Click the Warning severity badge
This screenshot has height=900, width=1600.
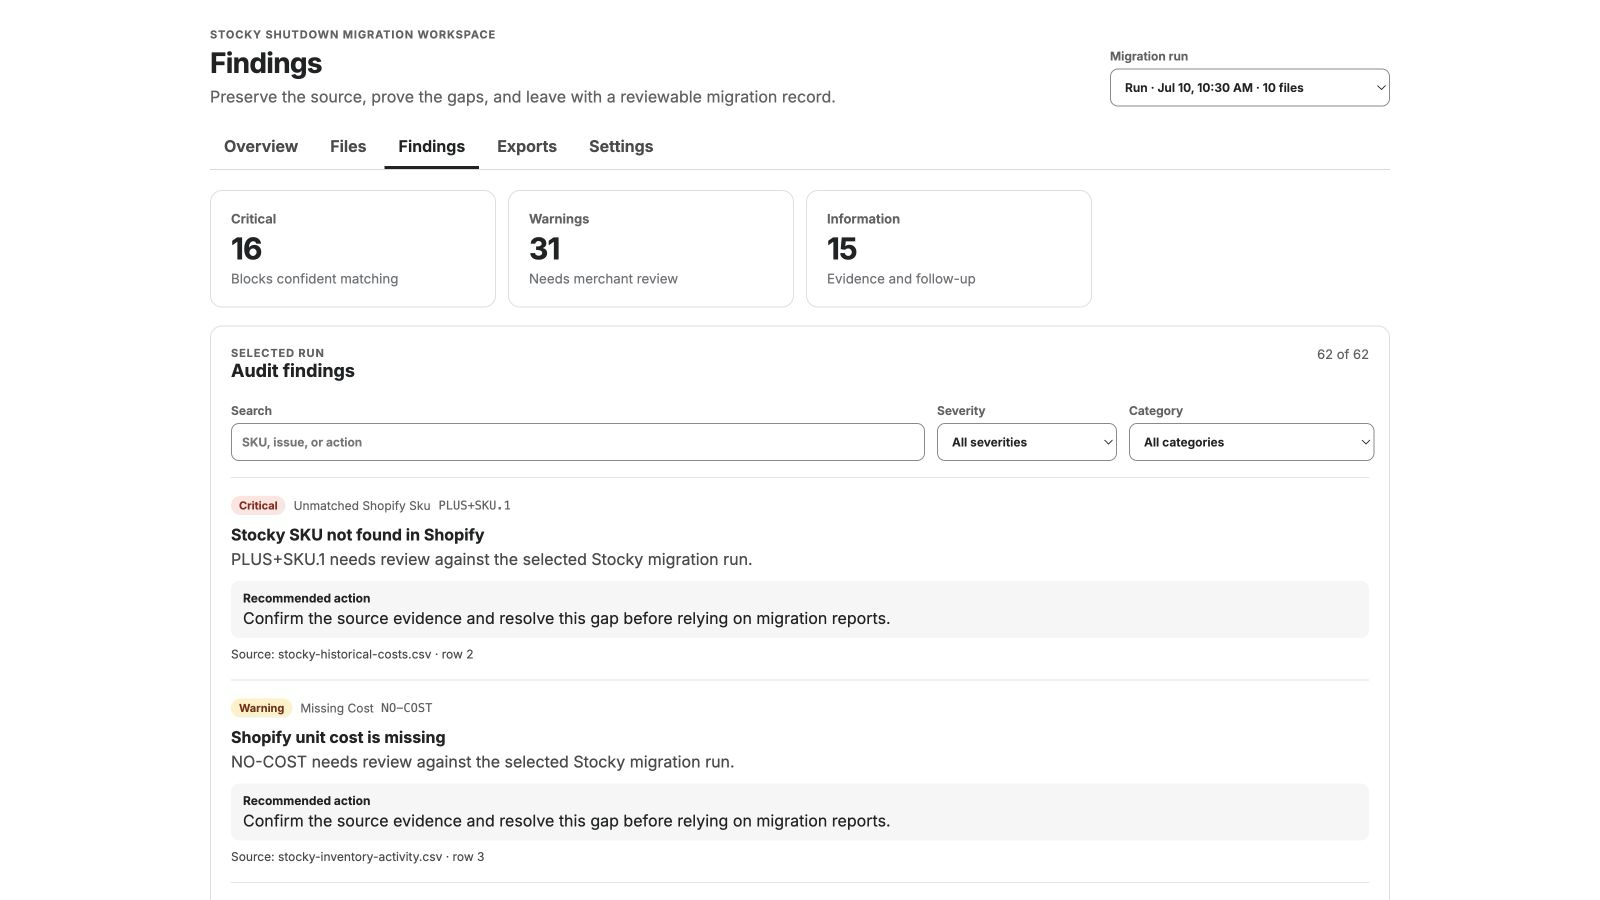(261, 708)
